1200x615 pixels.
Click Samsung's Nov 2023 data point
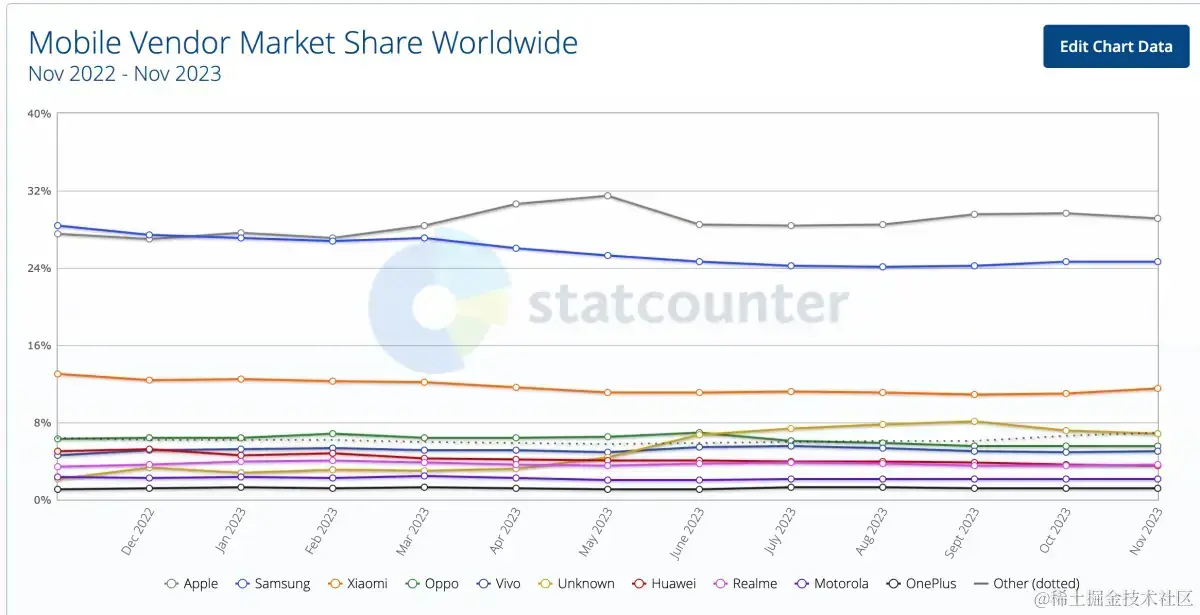click(1157, 262)
